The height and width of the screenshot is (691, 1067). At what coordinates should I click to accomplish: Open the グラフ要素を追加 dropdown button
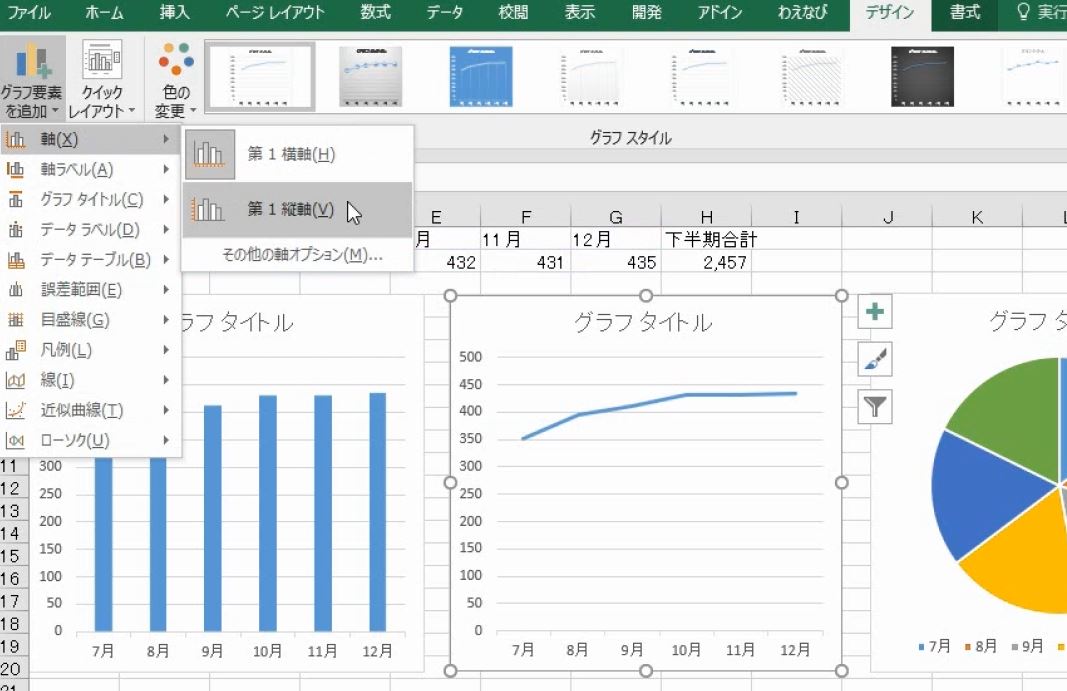(32, 79)
